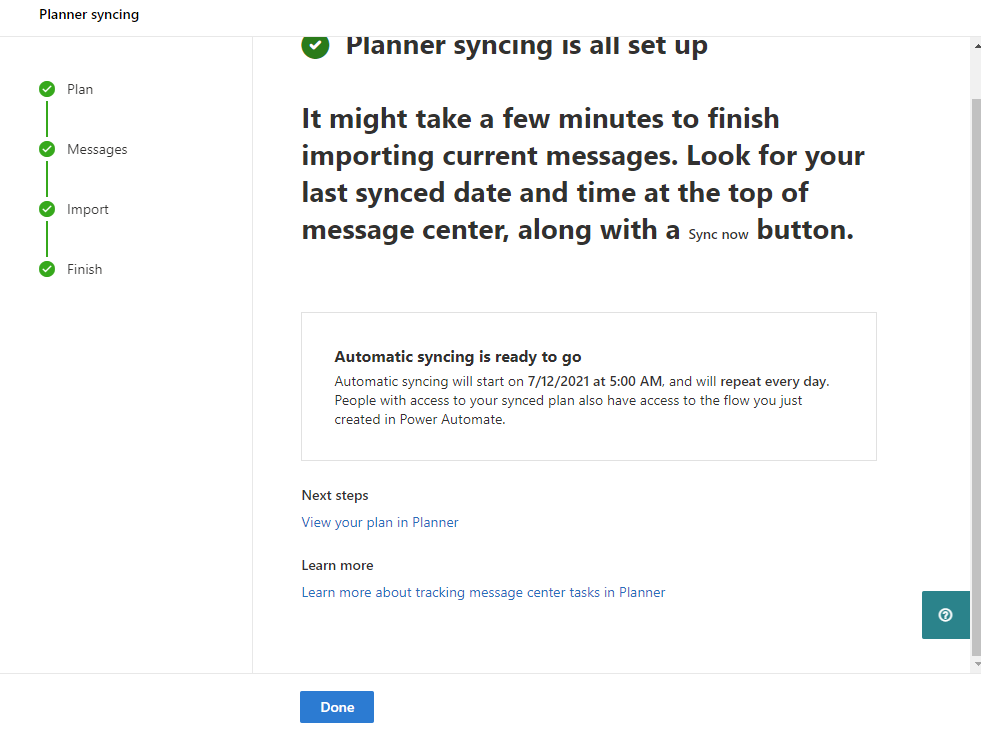981x732 pixels.
Task: Click the small Sync now text
Action: click(x=718, y=234)
